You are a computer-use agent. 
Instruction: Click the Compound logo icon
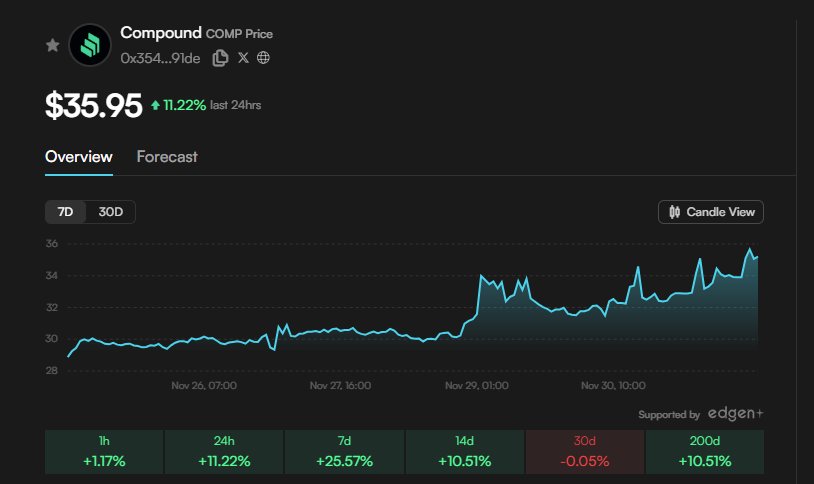coord(90,45)
